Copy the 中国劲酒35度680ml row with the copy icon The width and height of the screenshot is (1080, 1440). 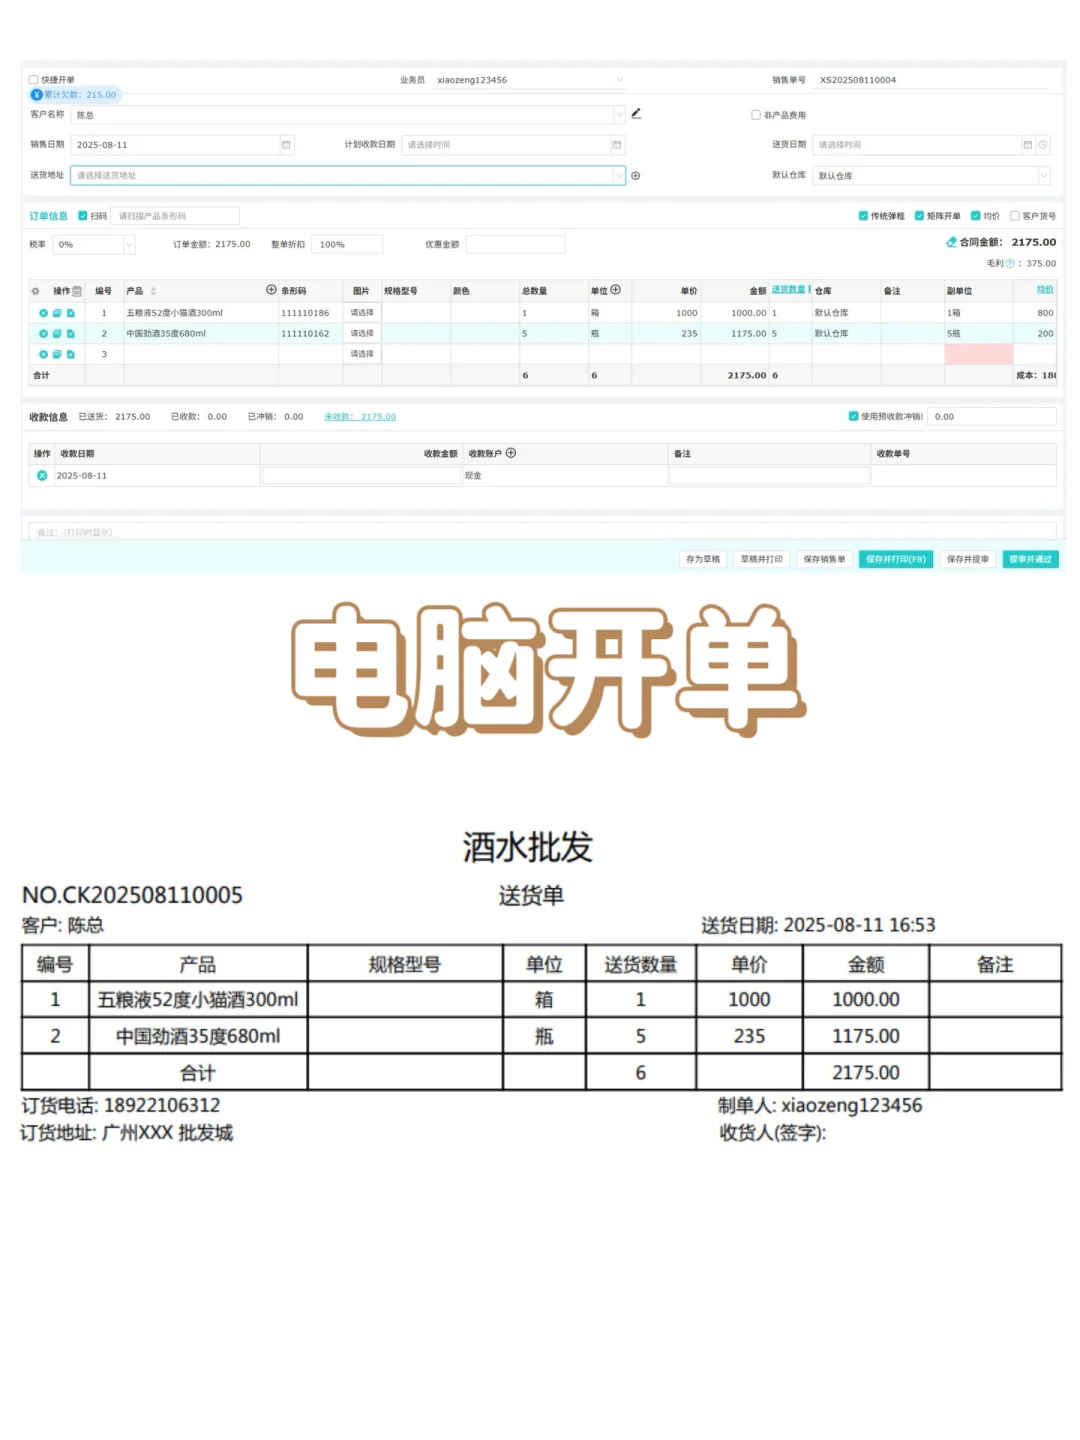click(56, 333)
